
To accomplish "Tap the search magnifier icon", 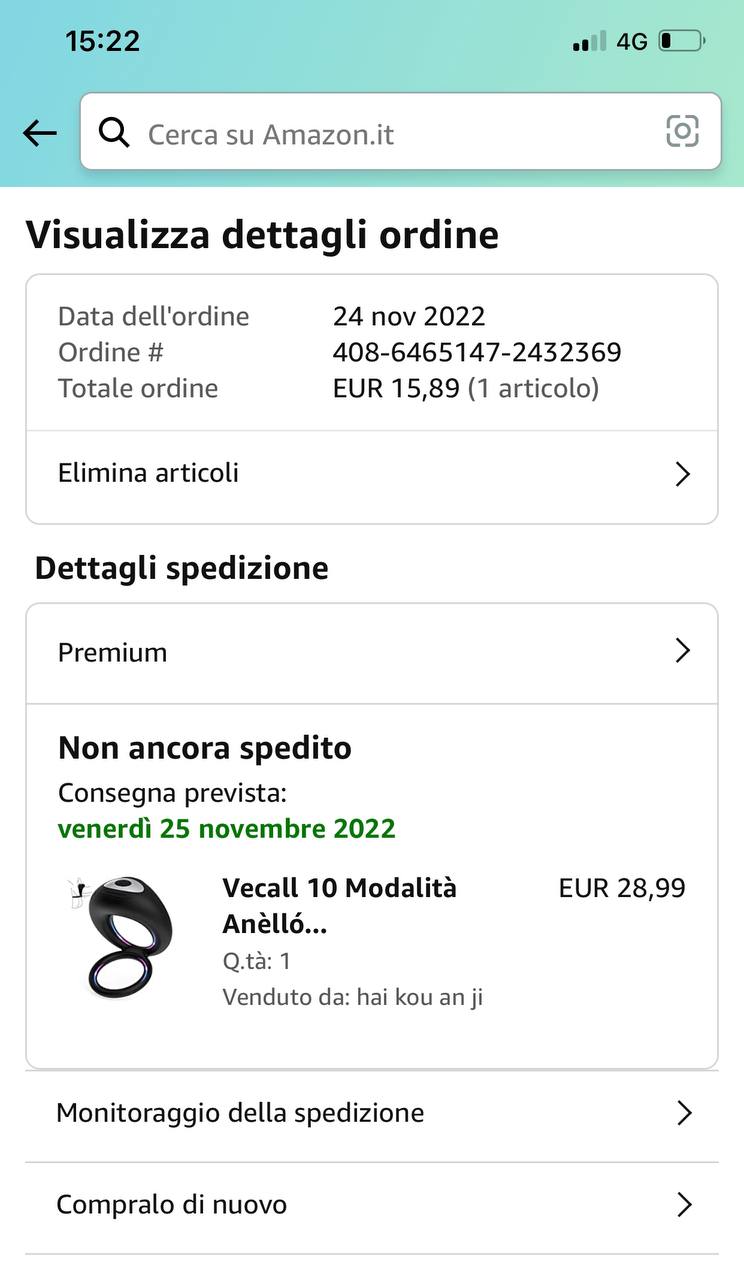I will [114, 132].
